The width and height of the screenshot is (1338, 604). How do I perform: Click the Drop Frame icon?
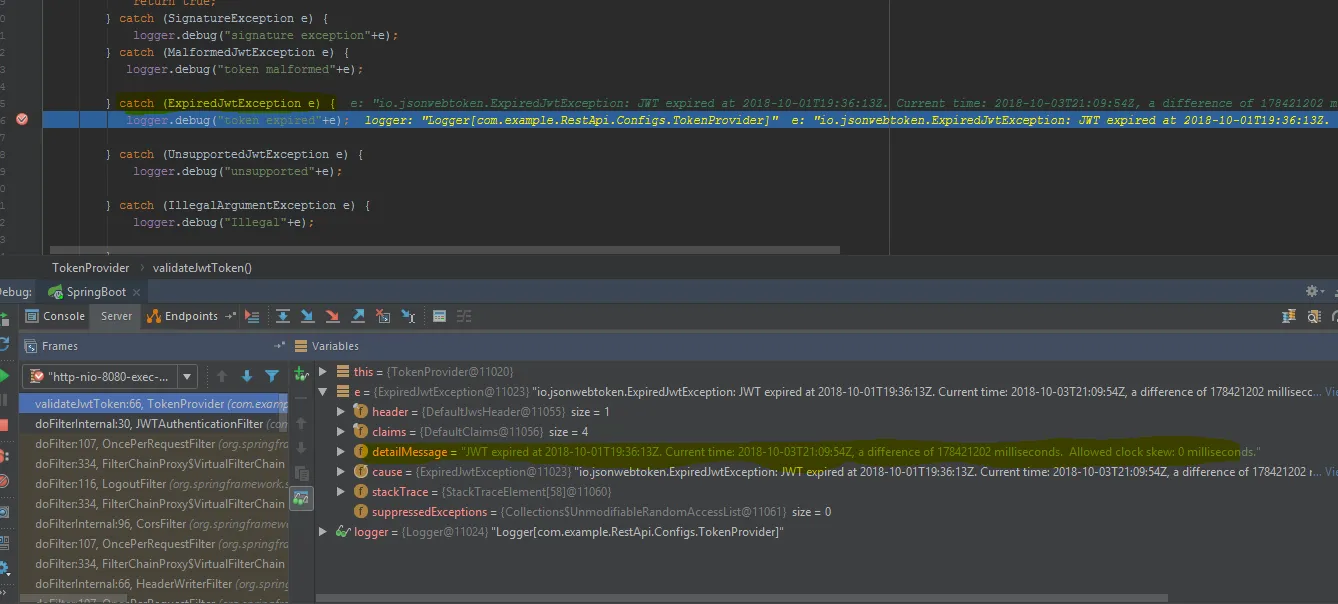383,316
